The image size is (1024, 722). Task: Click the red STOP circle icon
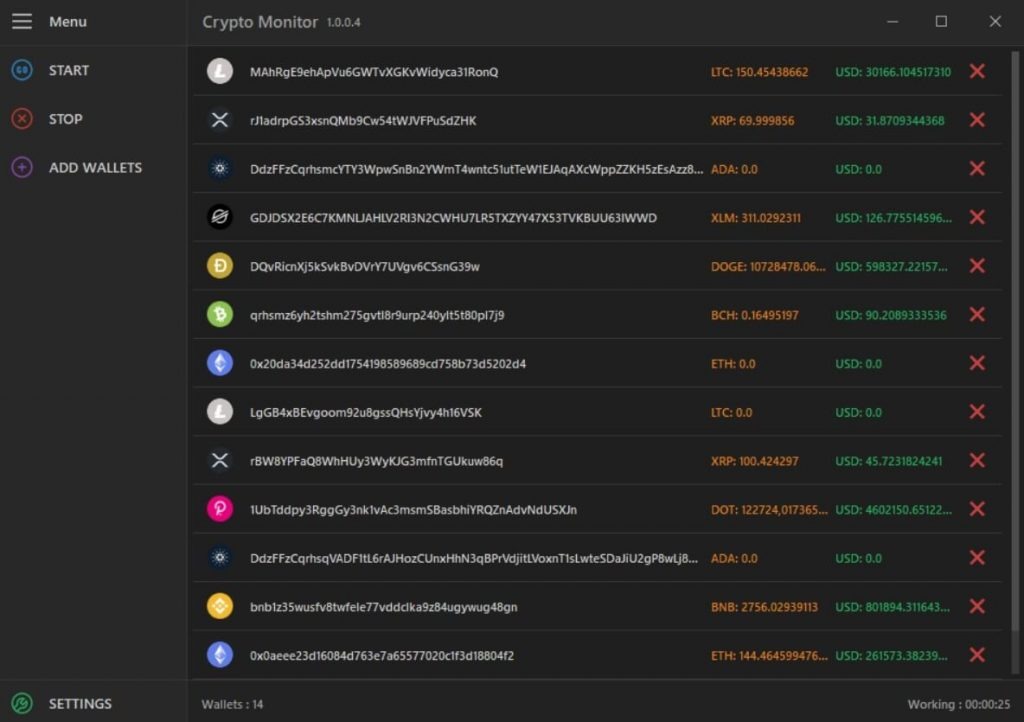click(22, 119)
